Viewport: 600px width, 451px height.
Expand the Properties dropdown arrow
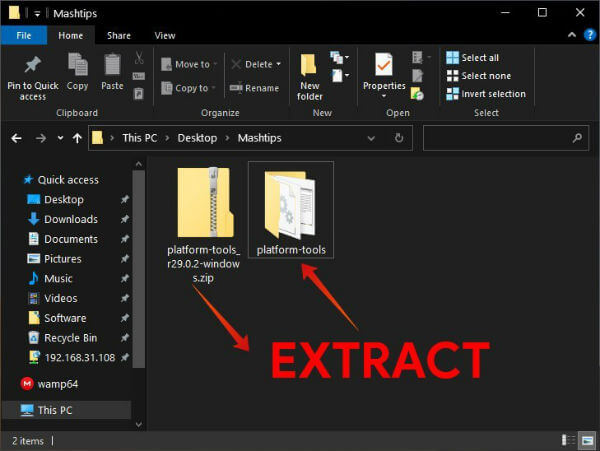pos(384,96)
